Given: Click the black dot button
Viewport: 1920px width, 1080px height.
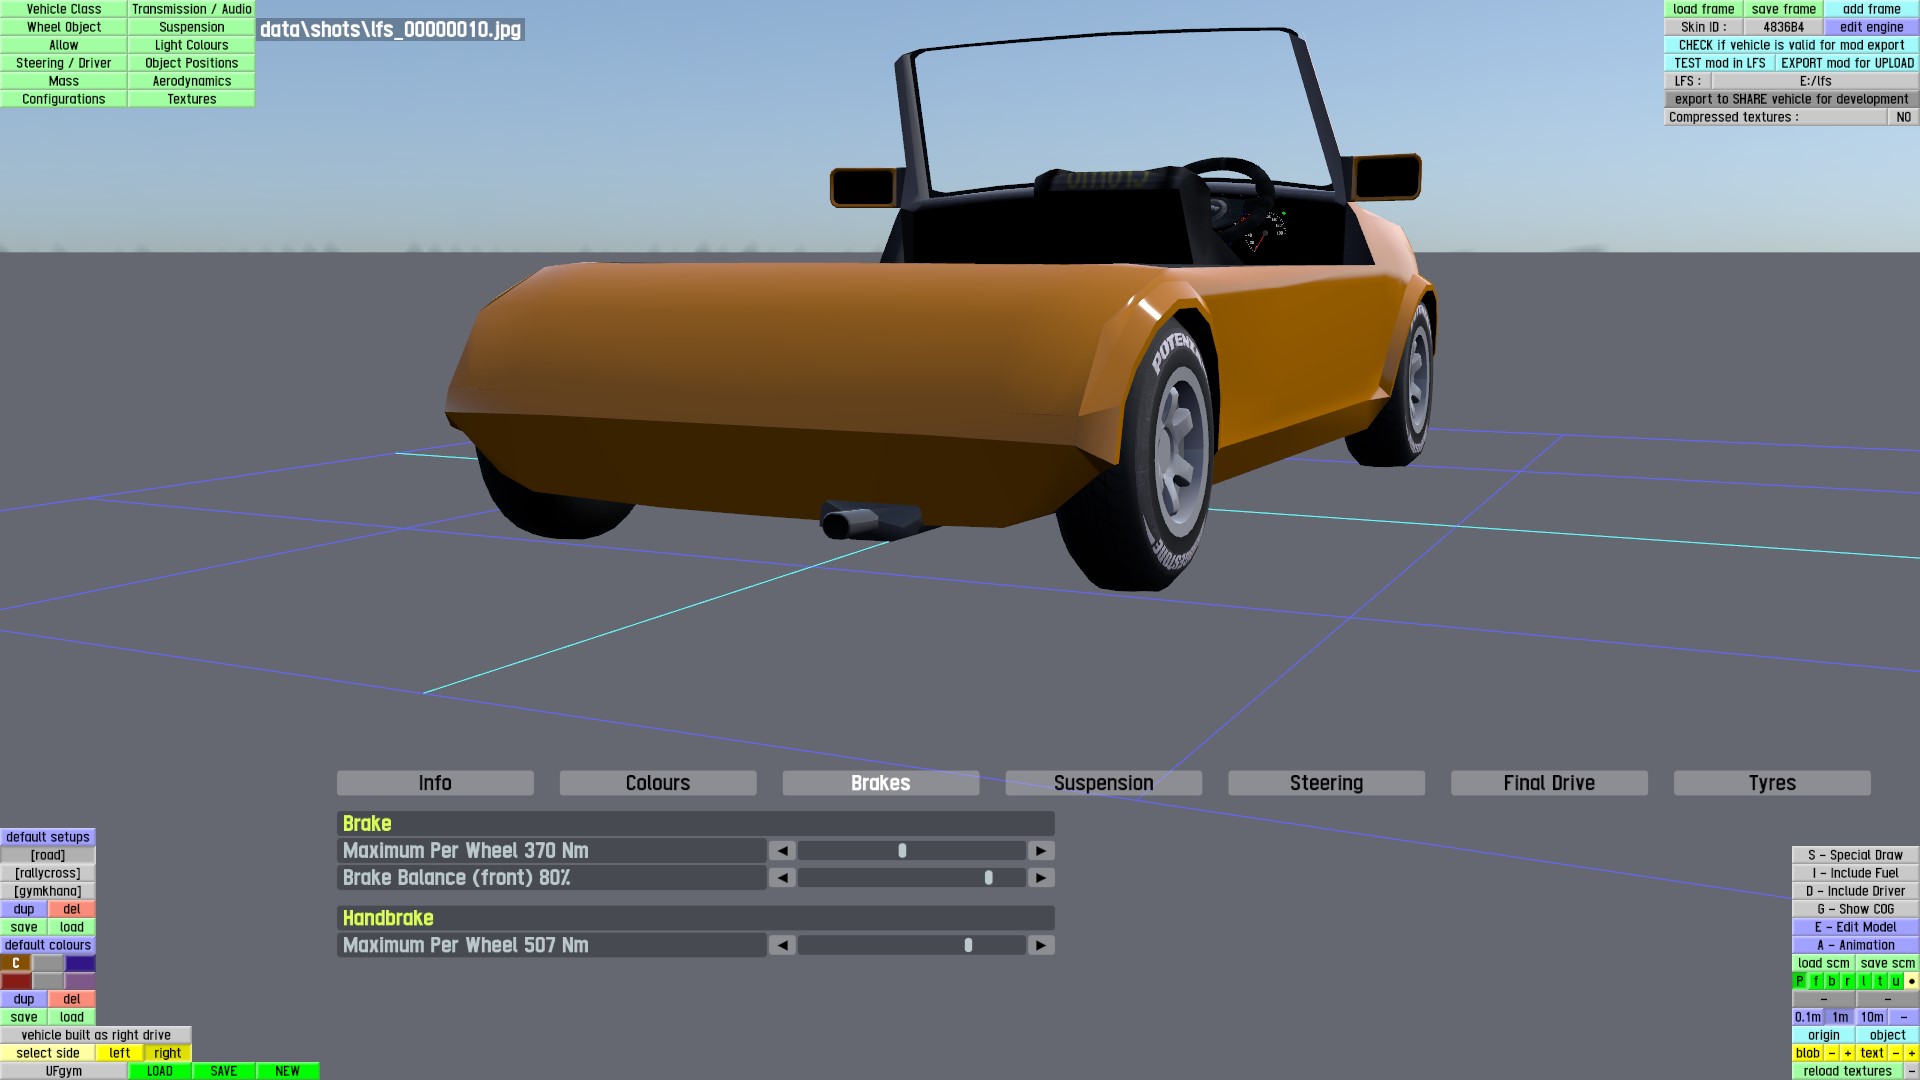Looking at the screenshot, I should coord(1911,981).
